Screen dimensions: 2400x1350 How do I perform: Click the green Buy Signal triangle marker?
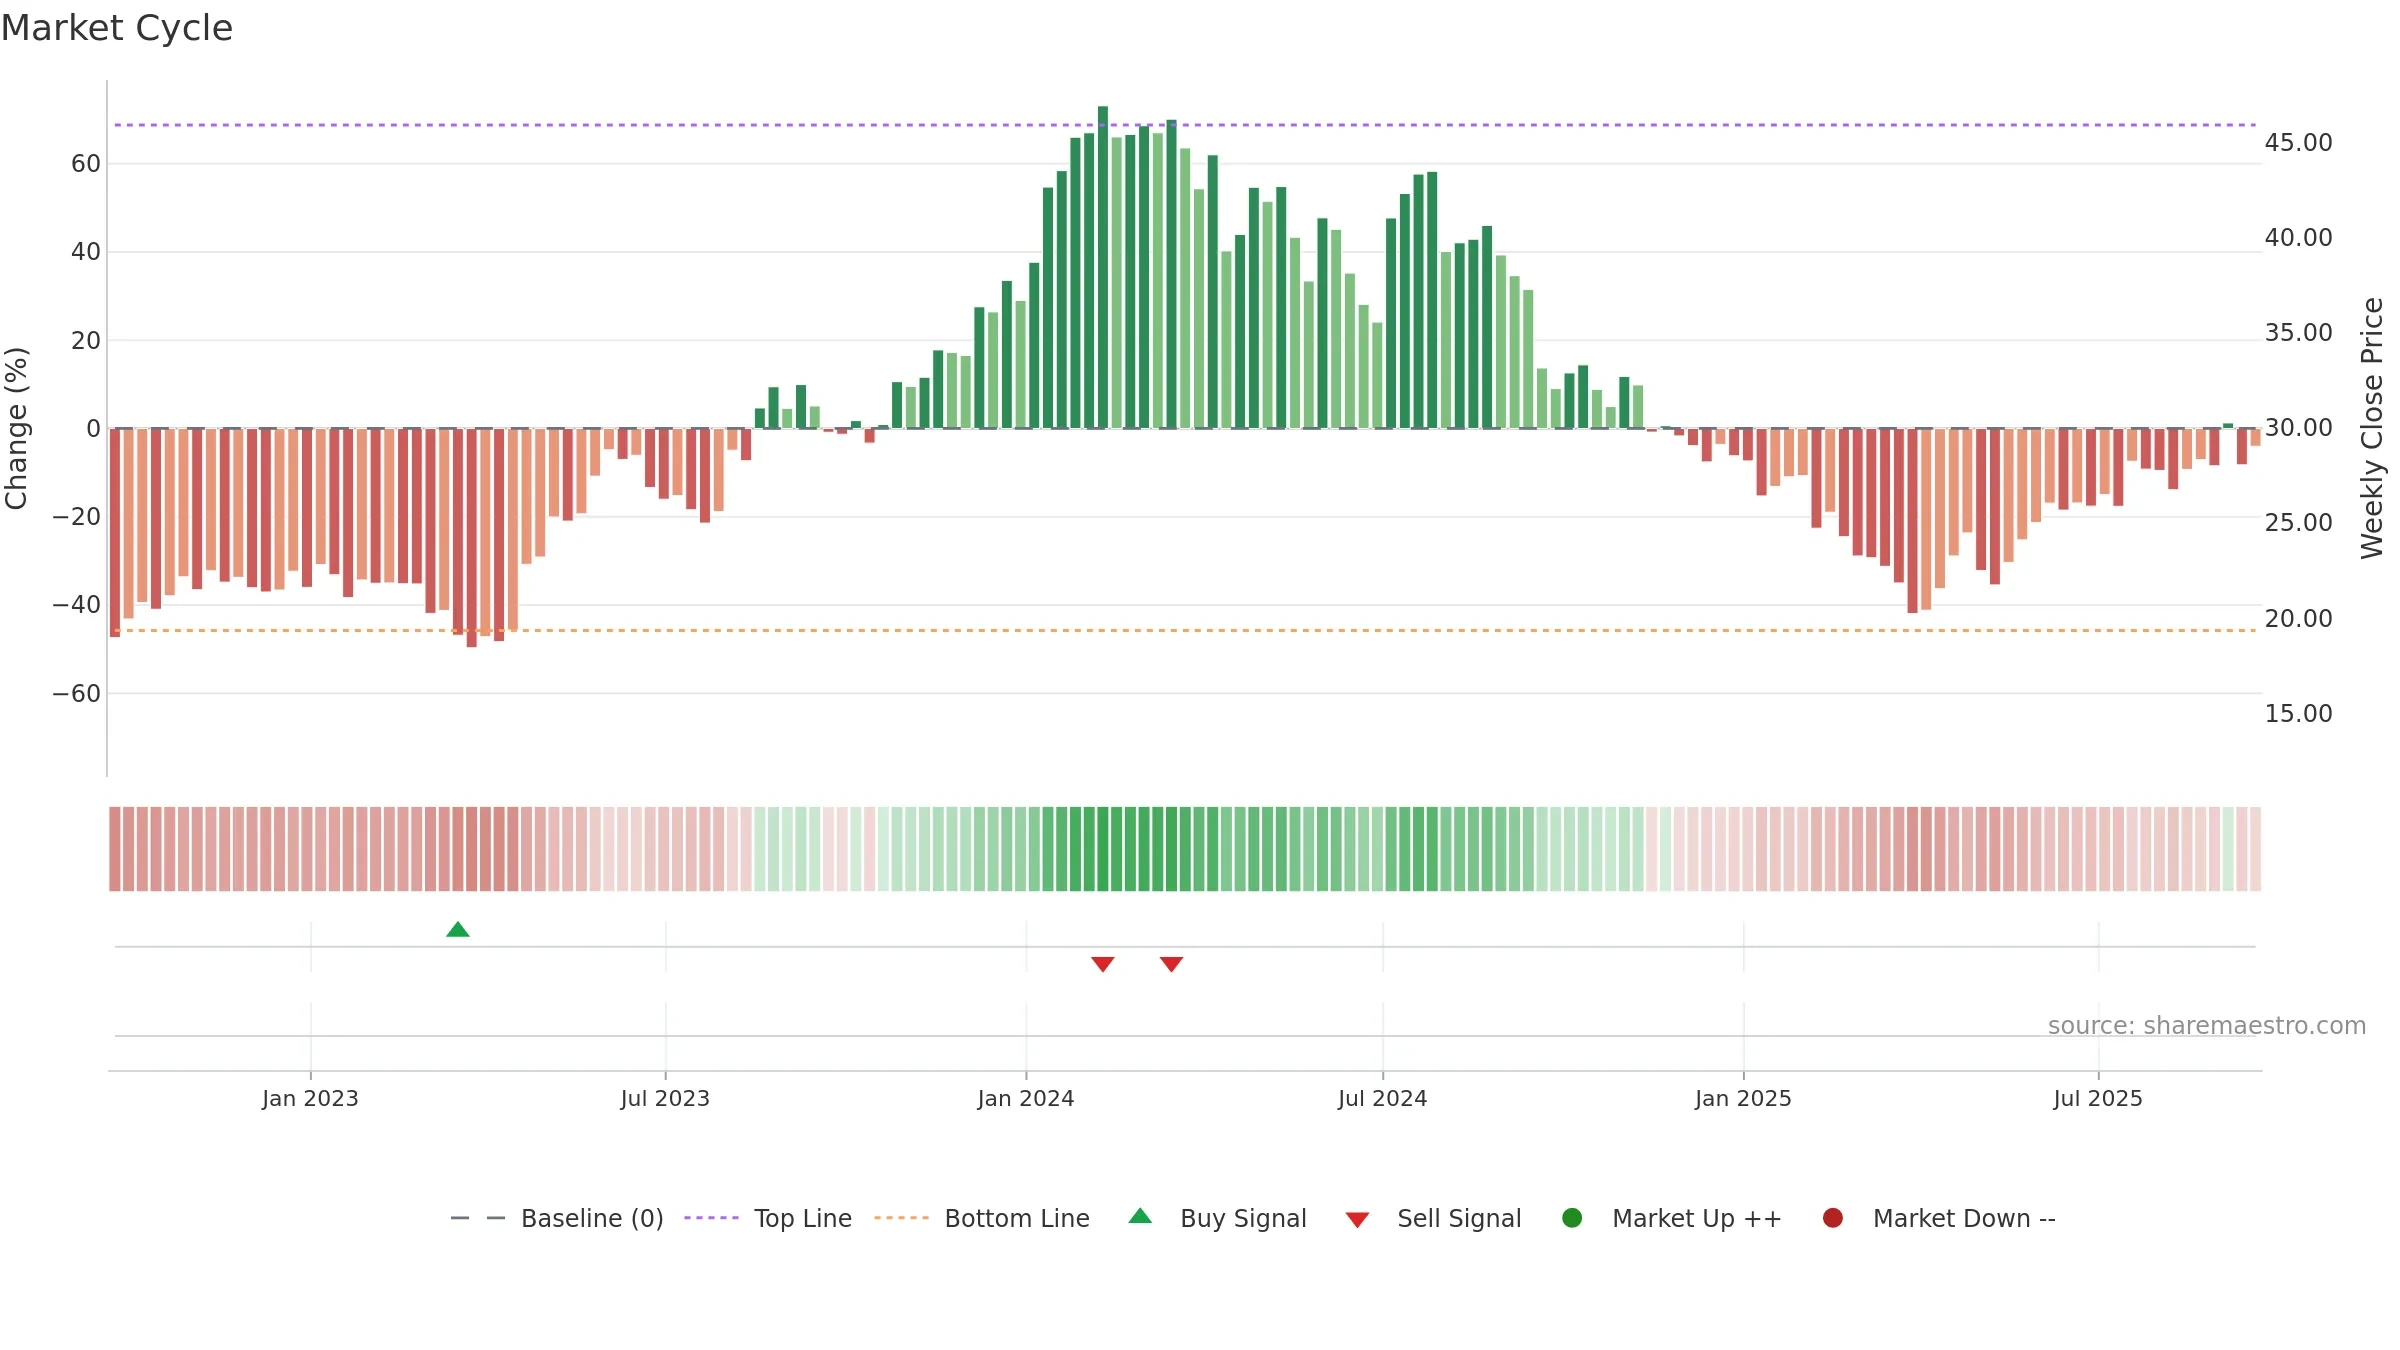click(x=458, y=929)
